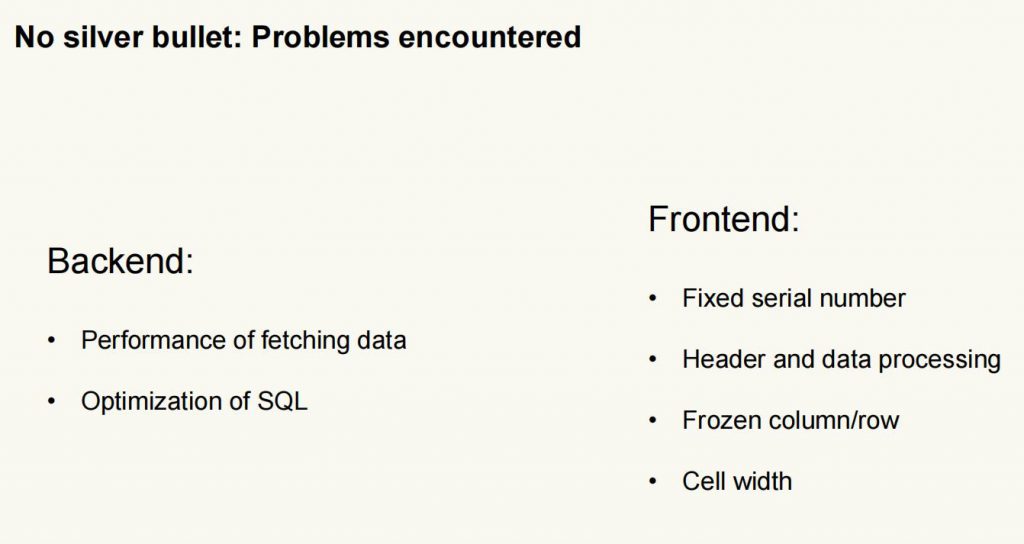
Task: Select the "Problems encountered" title text
Action: tap(416, 37)
